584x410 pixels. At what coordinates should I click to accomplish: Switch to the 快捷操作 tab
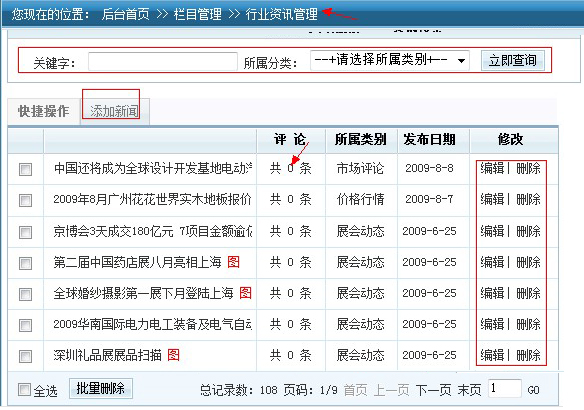[x=44, y=111]
